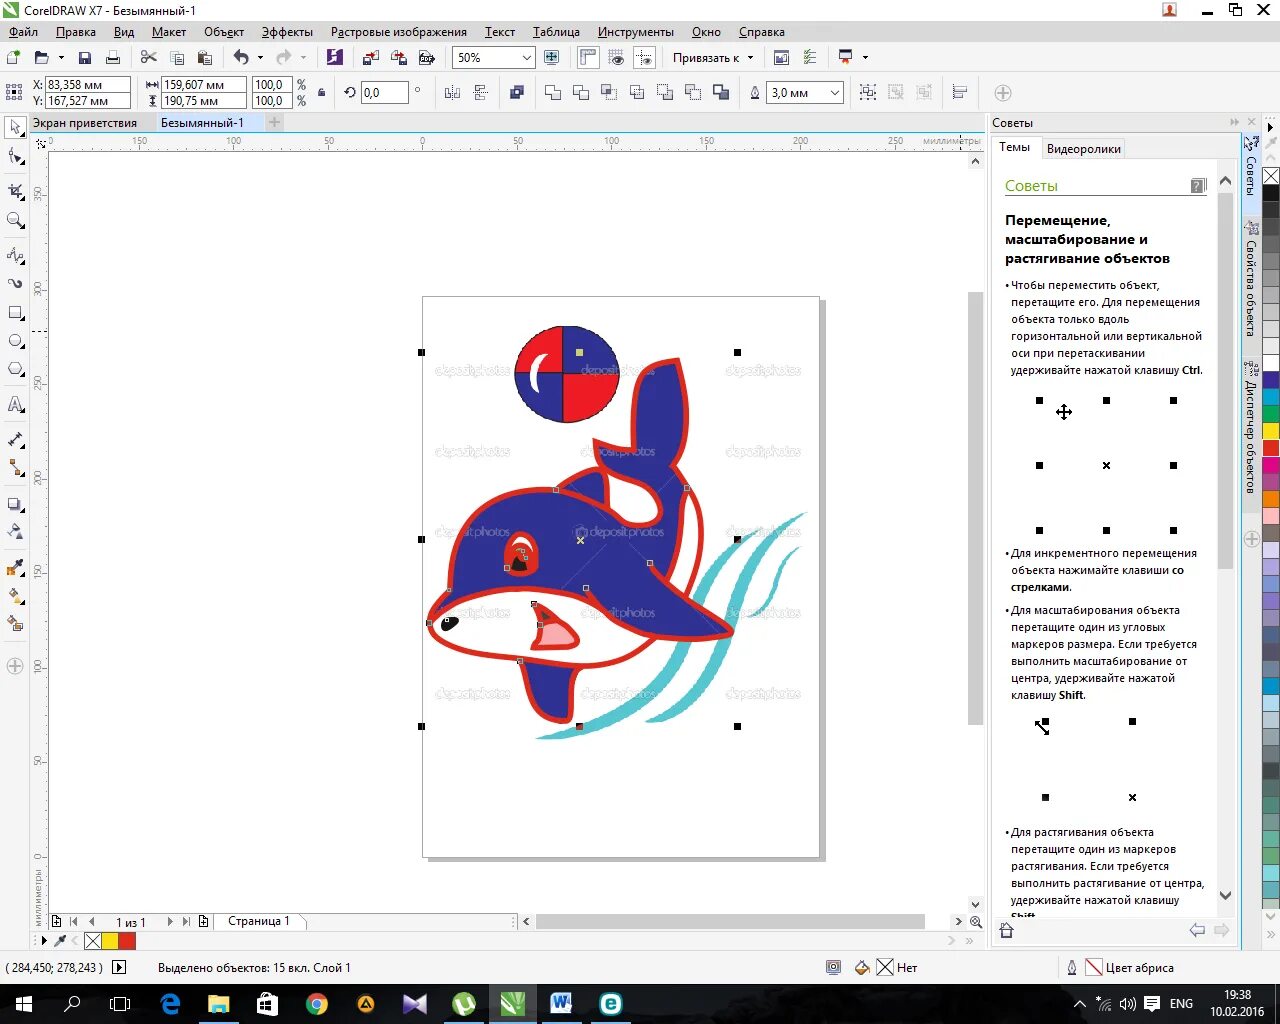Viewport: 1280px width, 1024px height.
Task: Open the Файл menu
Action: click(x=23, y=32)
